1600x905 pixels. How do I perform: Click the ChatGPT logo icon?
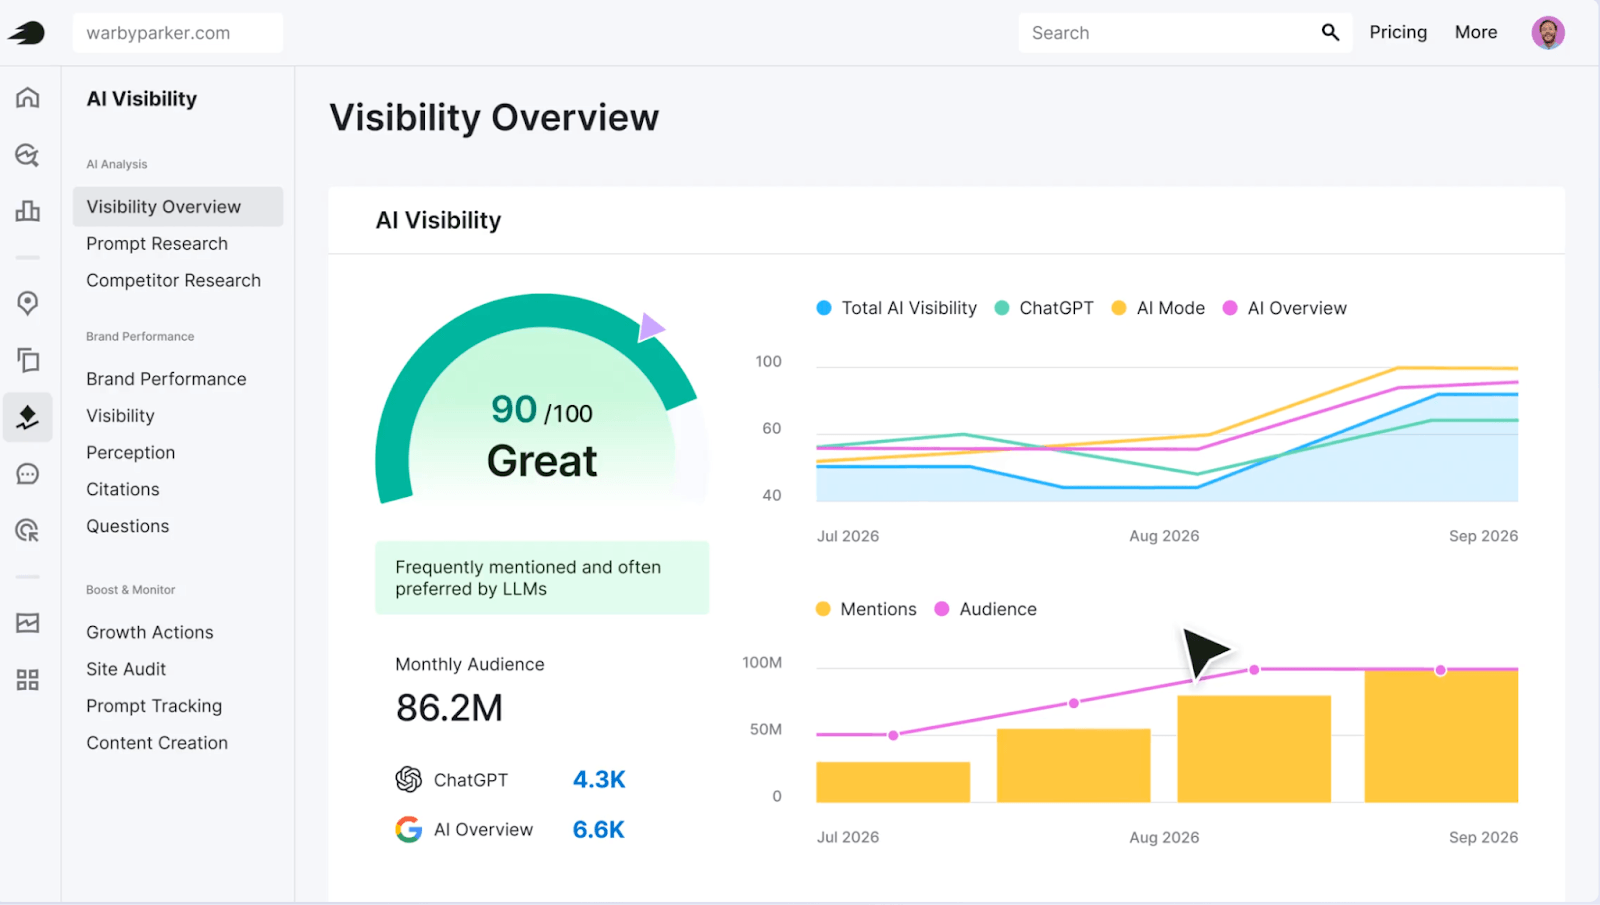click(408, 779)
